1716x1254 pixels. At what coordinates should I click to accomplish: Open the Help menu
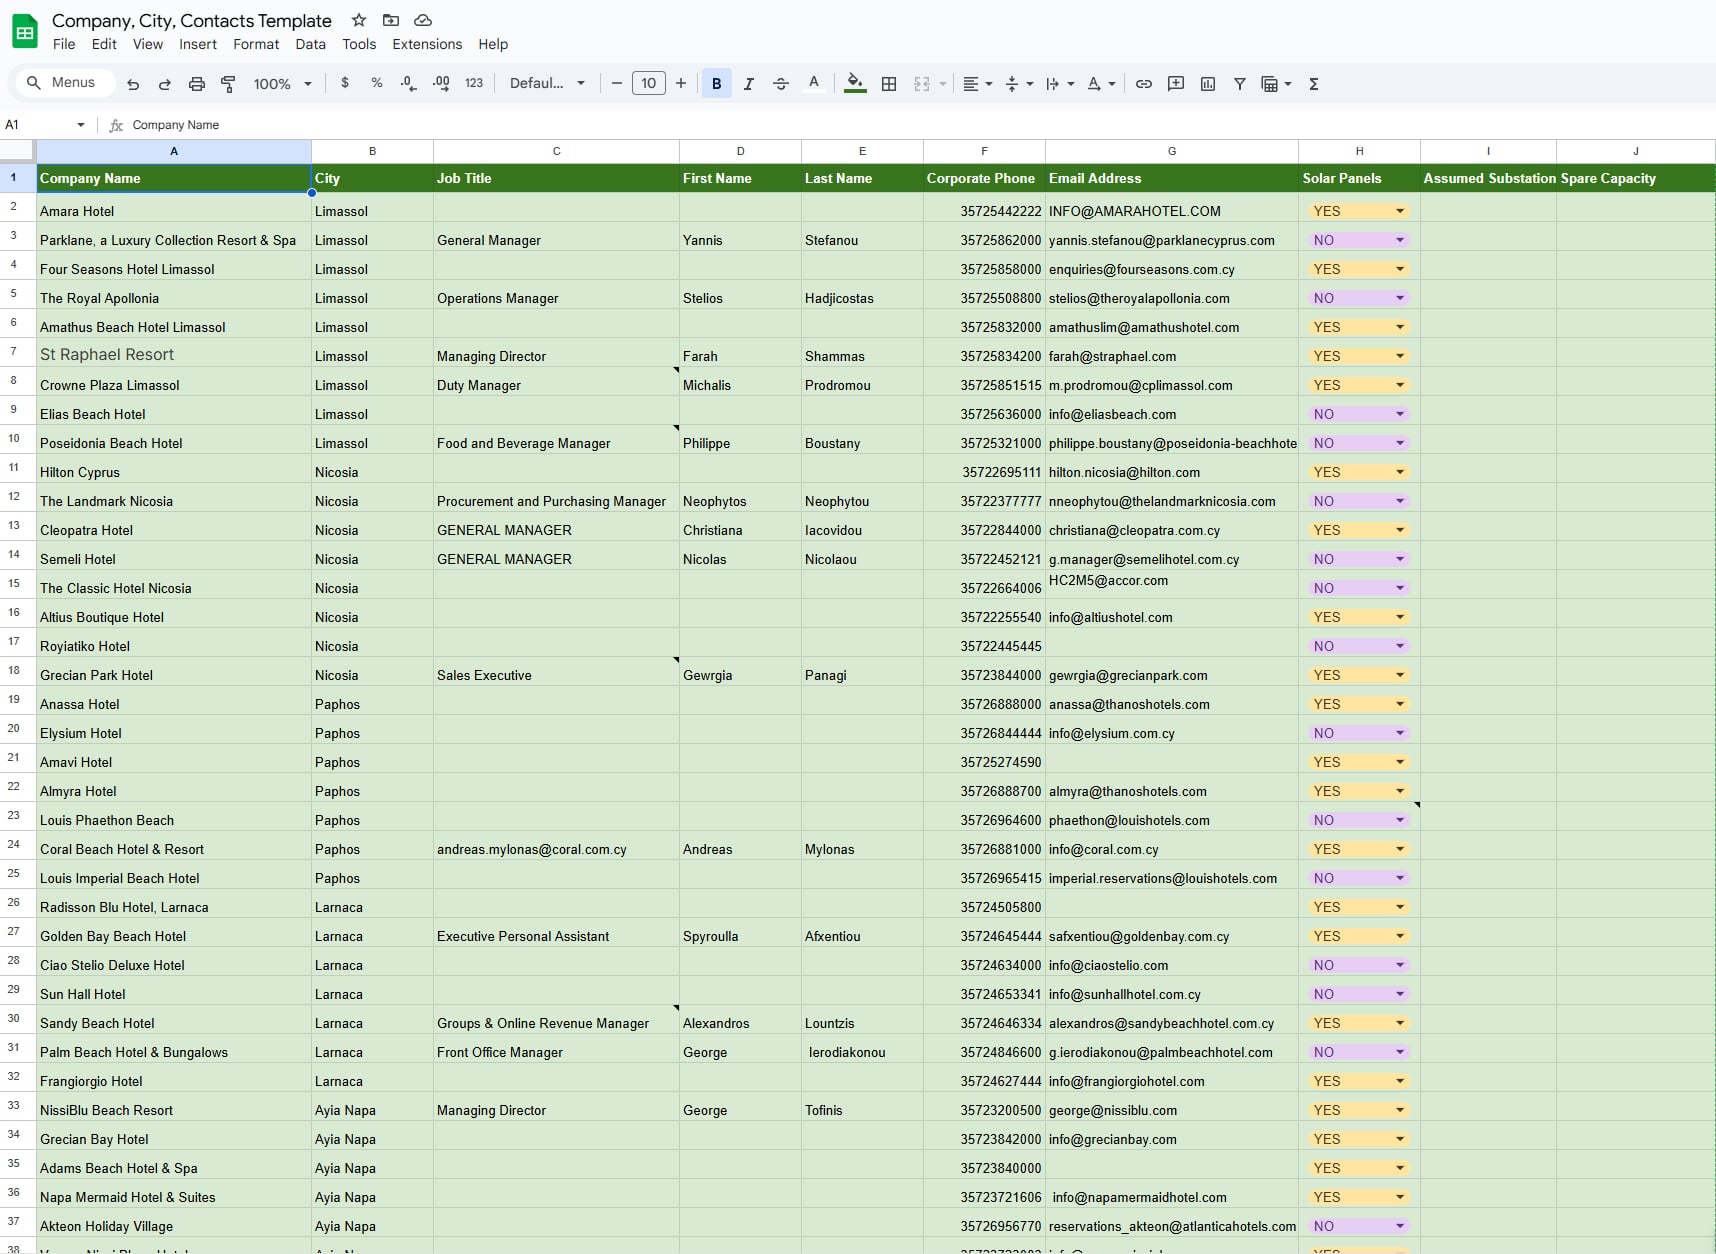click(493, 44)
